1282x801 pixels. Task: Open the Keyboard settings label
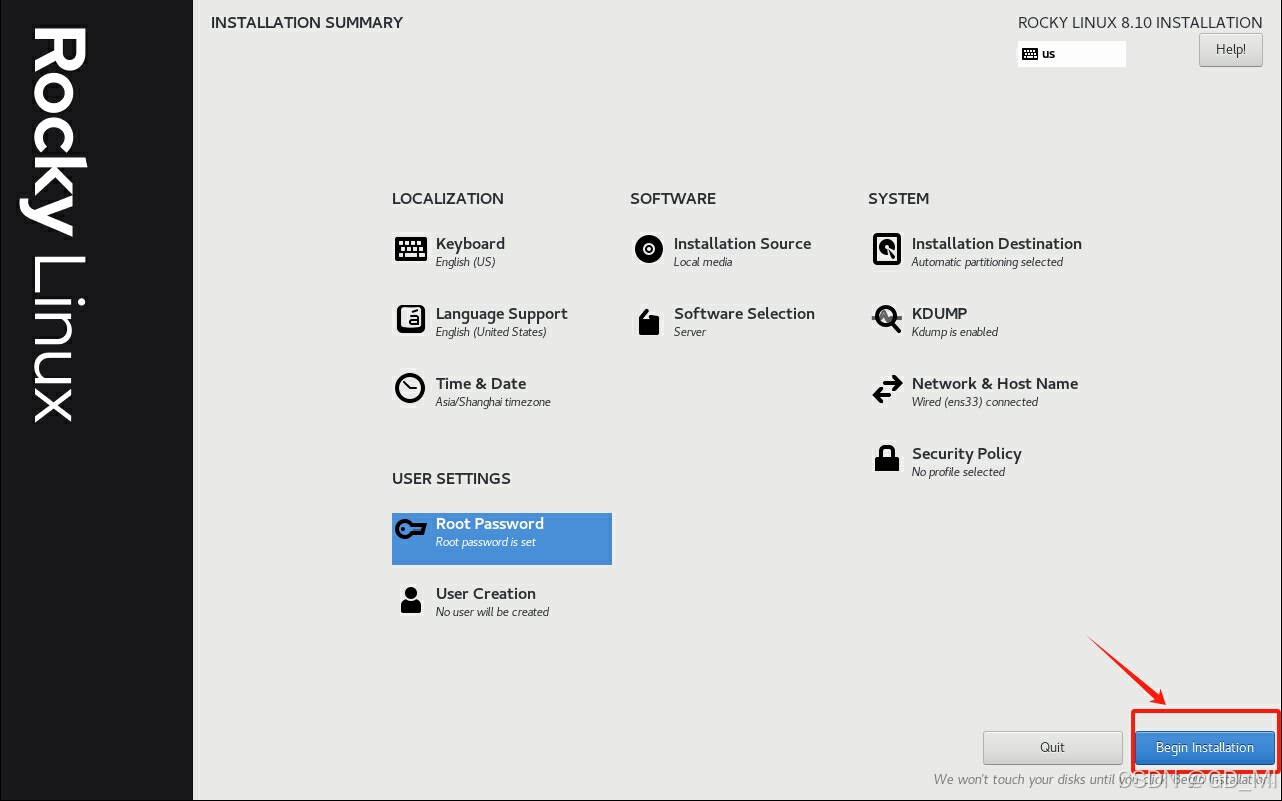(470, 244)
